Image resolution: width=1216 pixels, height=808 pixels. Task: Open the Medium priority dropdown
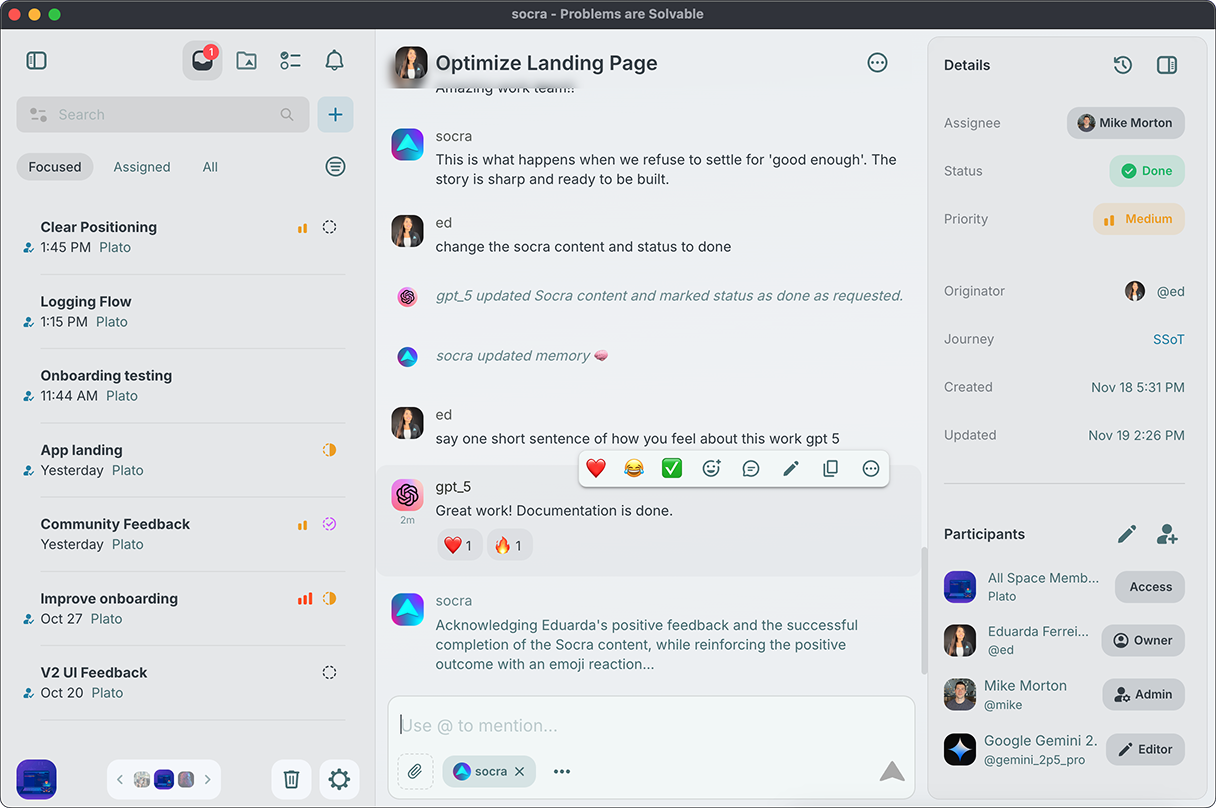point(1138,219)
